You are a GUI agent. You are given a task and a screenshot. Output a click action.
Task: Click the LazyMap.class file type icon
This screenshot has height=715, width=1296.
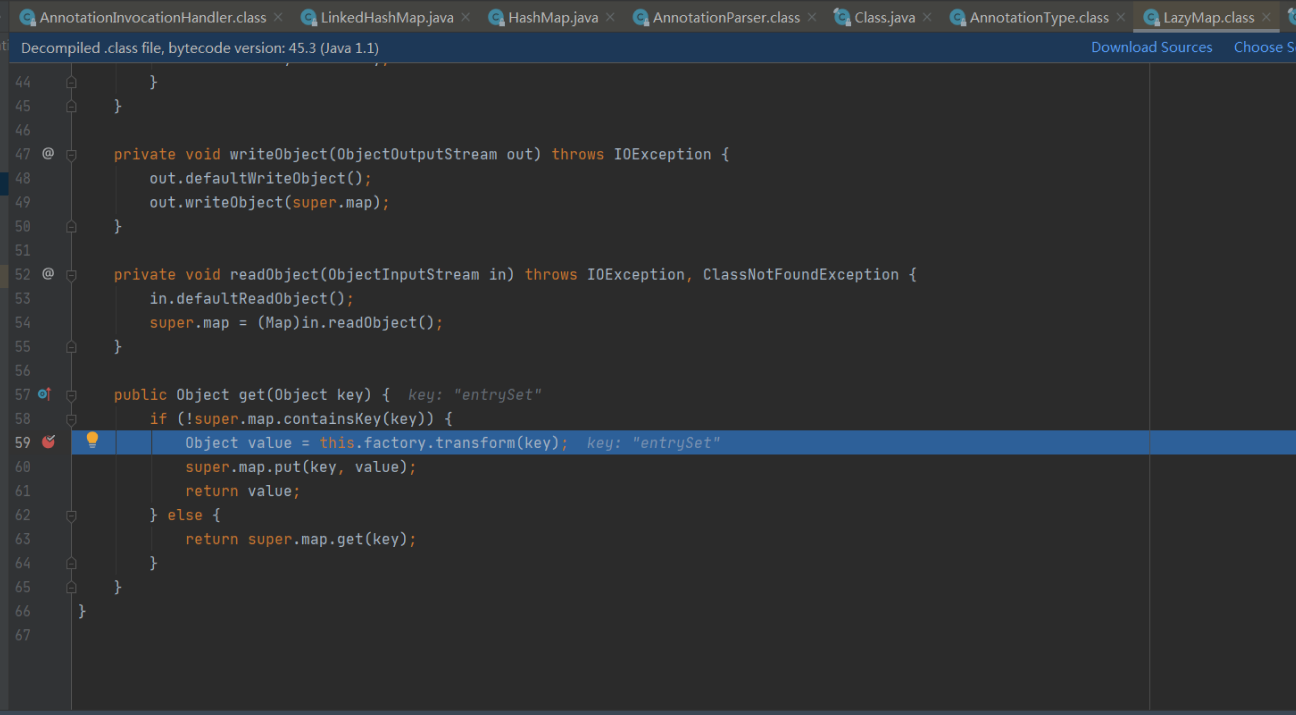1151,17
